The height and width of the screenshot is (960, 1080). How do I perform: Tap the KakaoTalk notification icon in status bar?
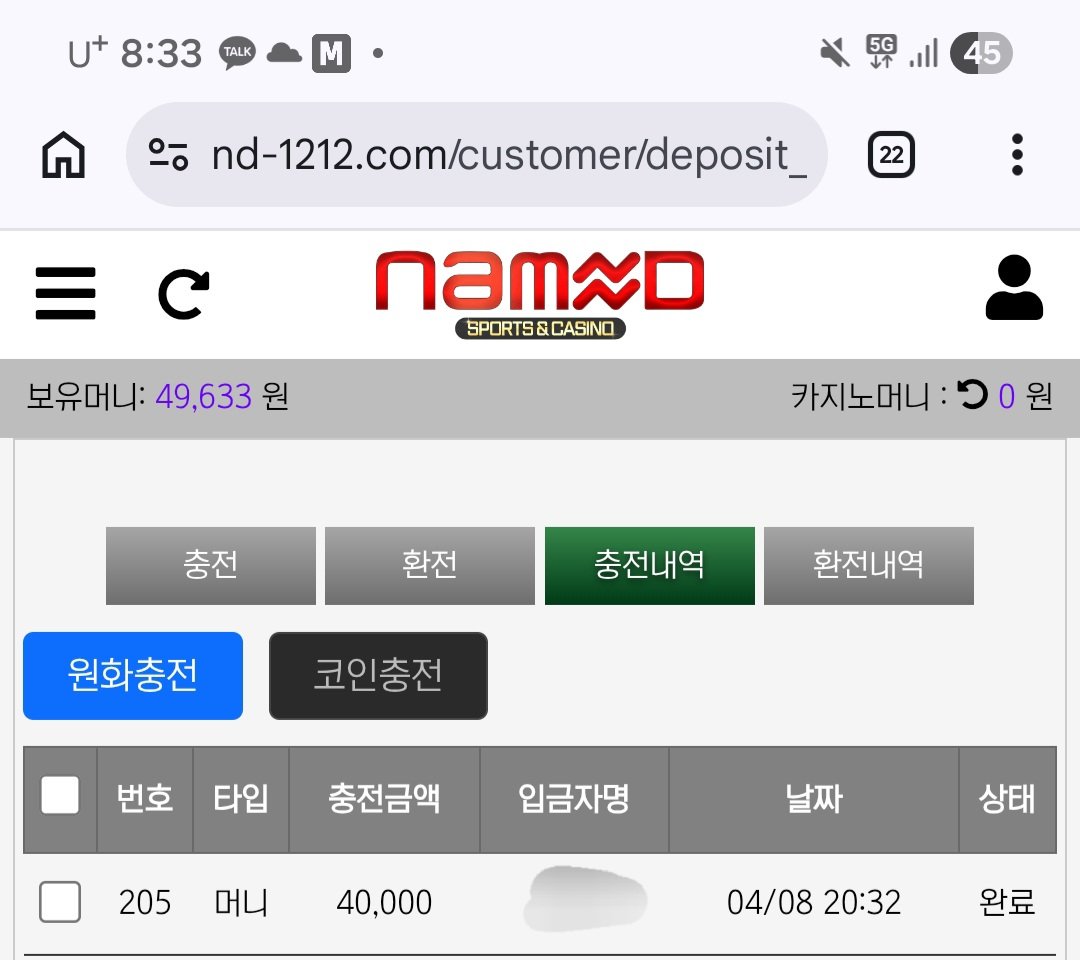click(x=237, y=53)
